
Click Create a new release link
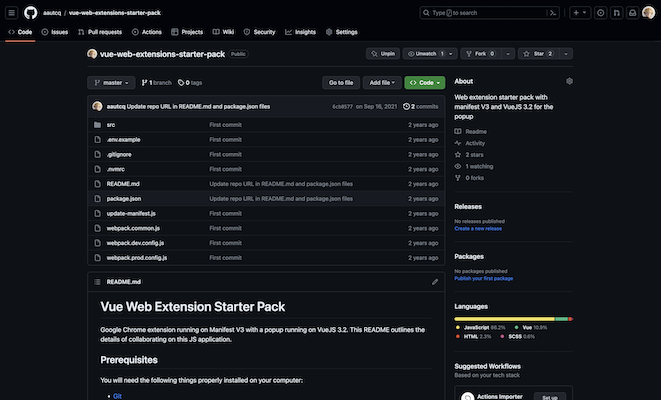[x=478, y=228]
